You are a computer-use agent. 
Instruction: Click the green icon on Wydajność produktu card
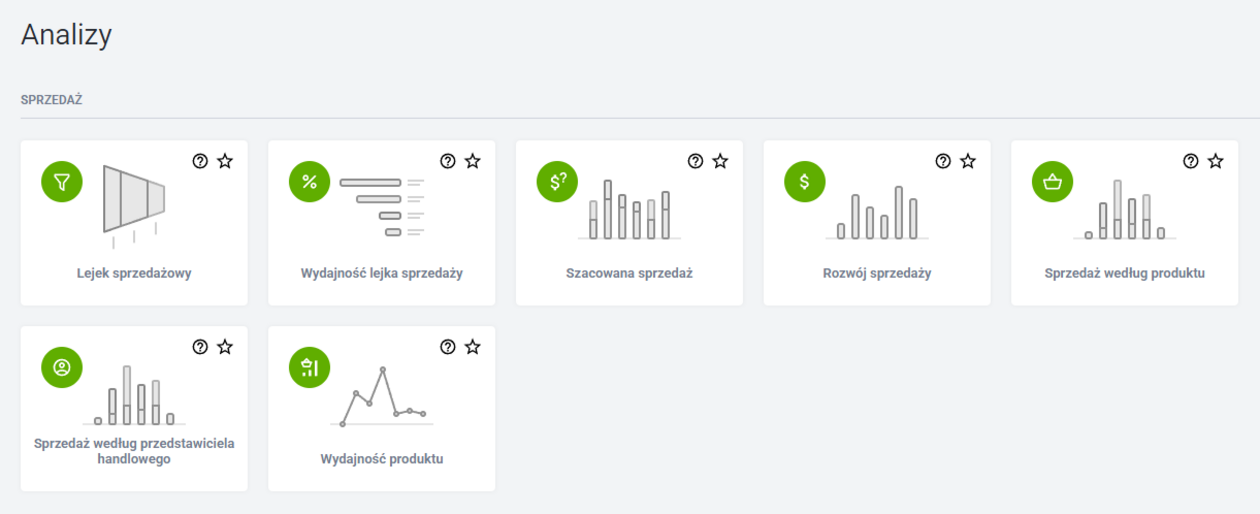[x=310, y=367]
